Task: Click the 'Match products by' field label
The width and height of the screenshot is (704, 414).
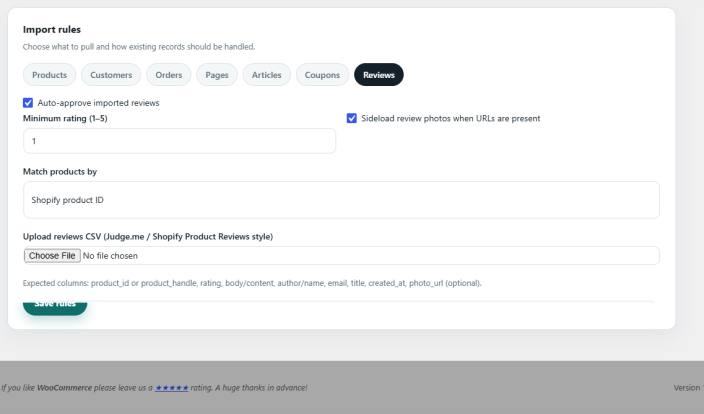Action: 60,172
